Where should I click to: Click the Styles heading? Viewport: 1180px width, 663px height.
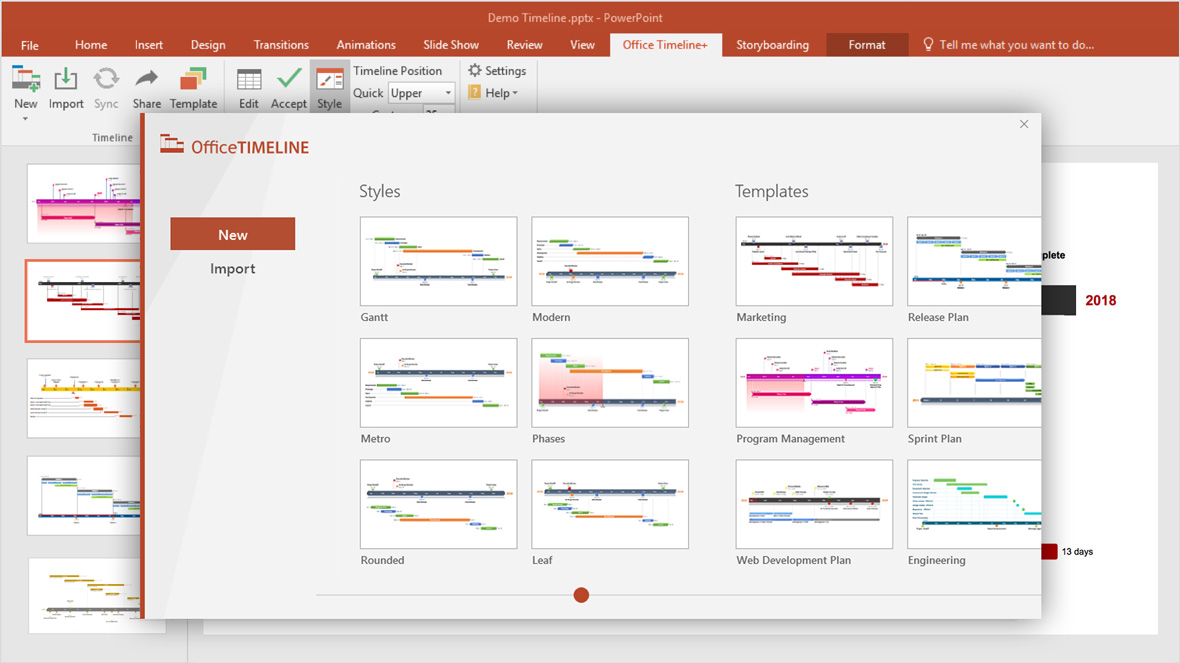coord(379,191)
